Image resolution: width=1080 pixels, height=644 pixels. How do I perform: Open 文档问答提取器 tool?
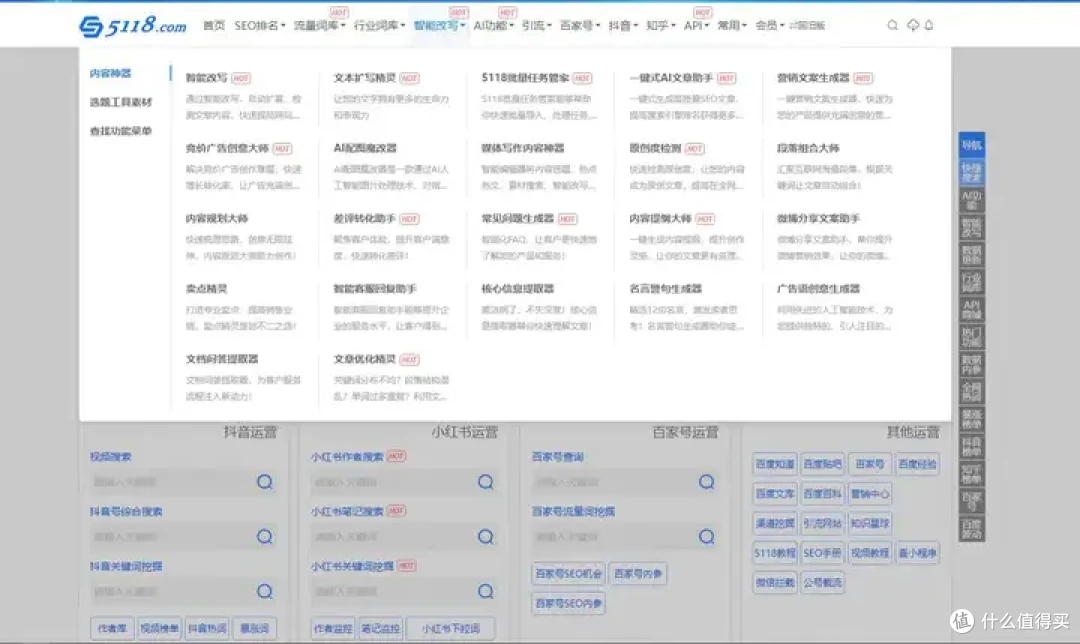222,359
